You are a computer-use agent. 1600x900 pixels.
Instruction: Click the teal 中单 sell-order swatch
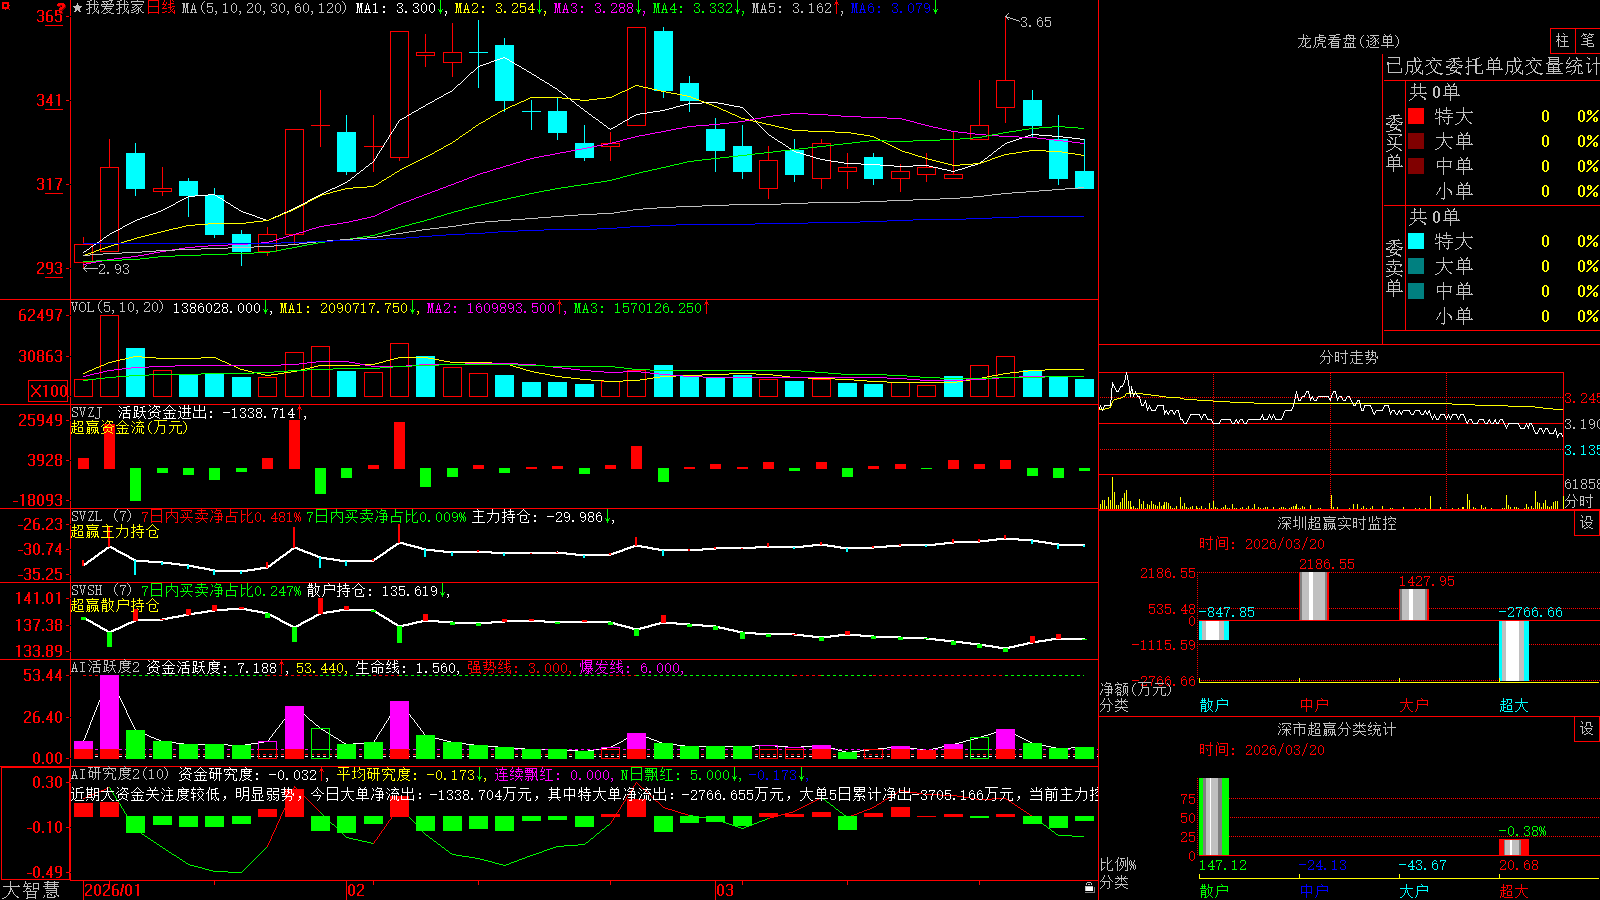pos(1416,291)
